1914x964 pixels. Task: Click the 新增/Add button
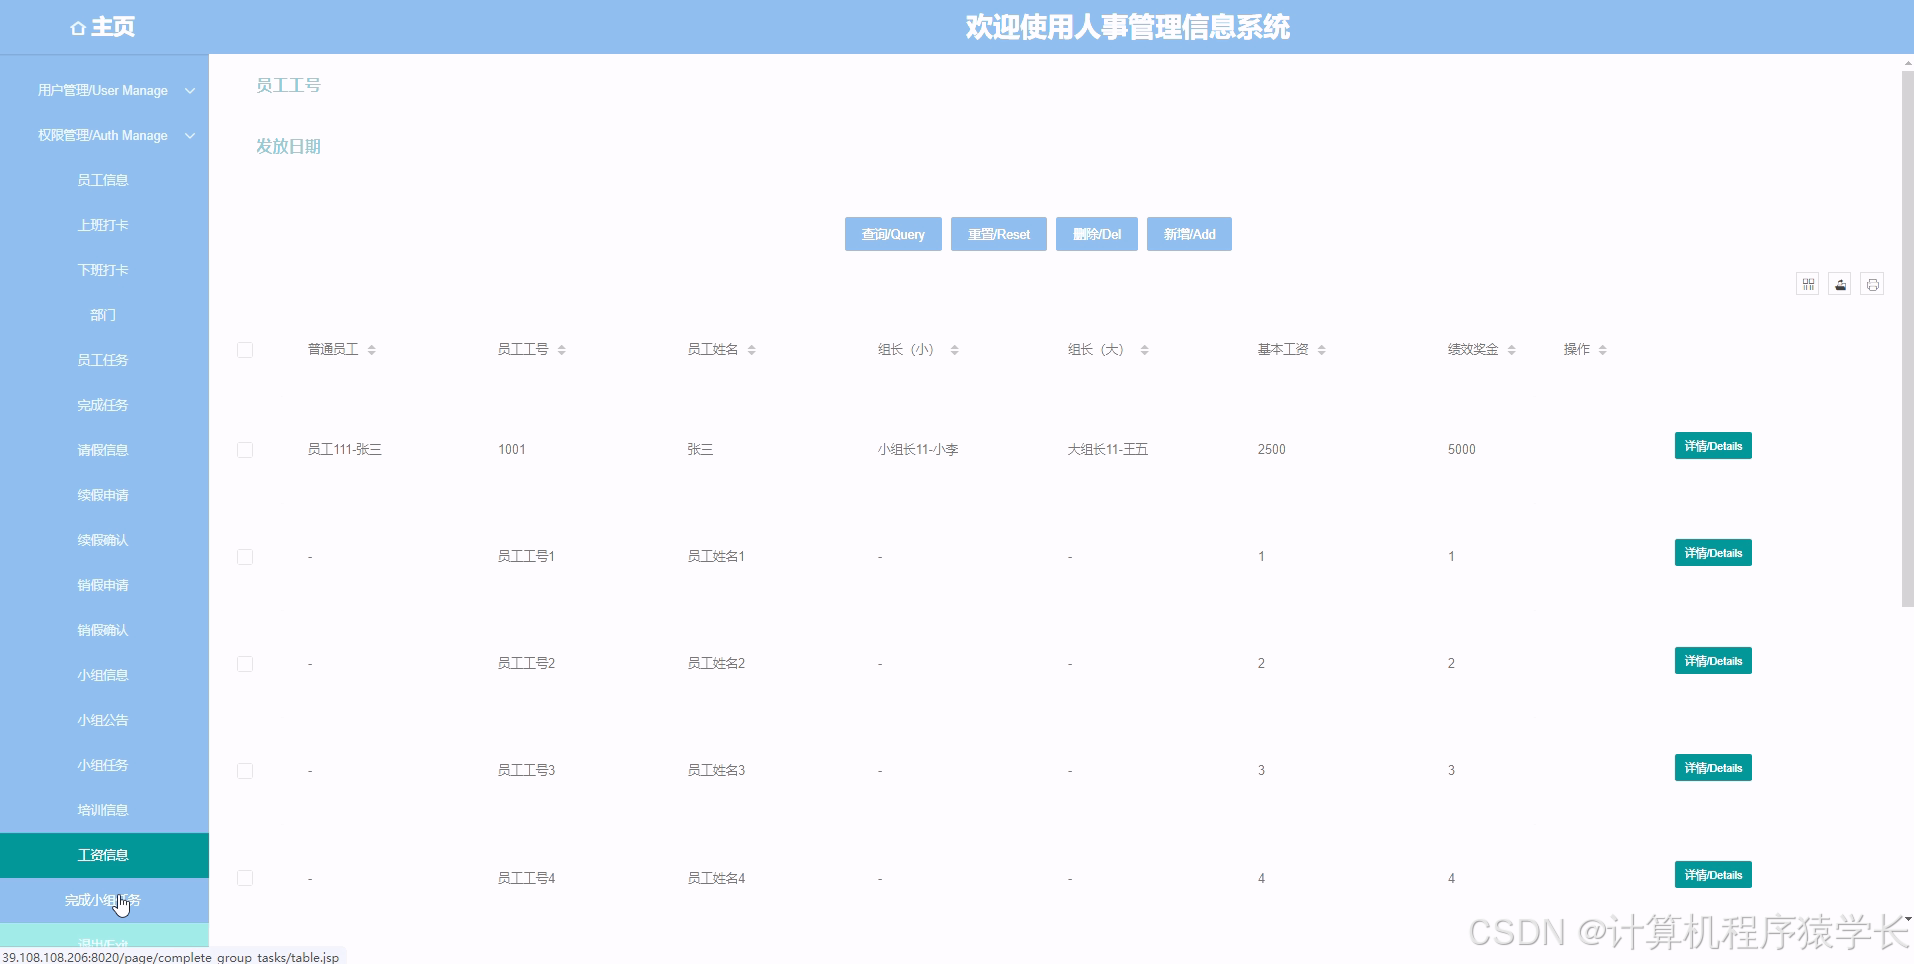tap(1189, 233)
